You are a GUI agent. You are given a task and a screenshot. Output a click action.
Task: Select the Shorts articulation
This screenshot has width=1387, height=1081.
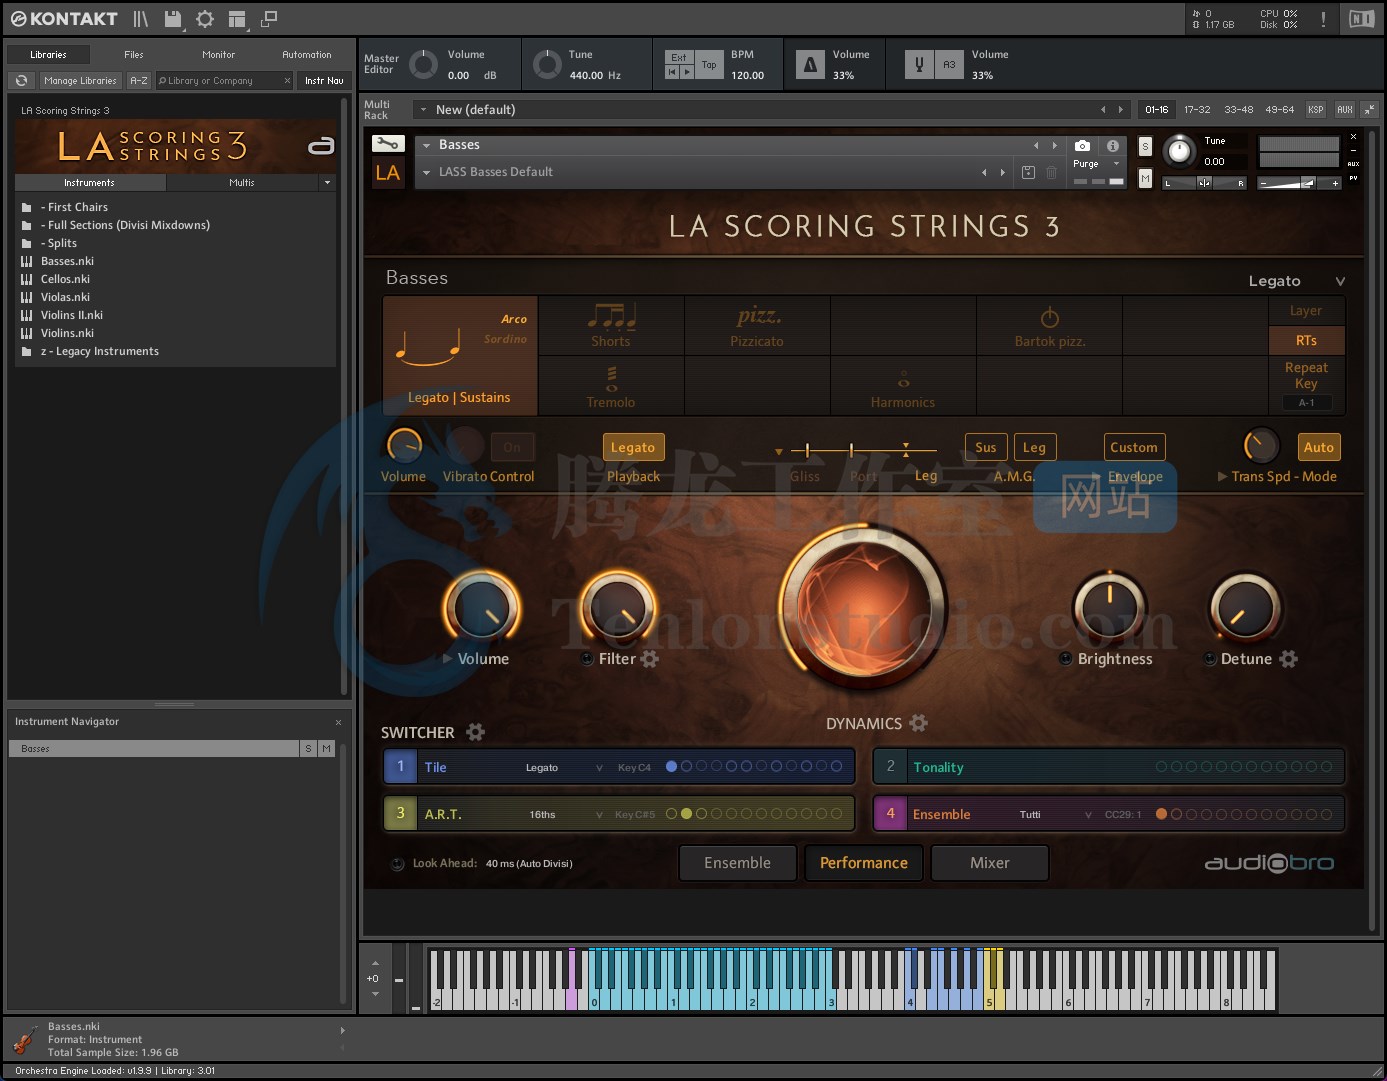[611, 326]
